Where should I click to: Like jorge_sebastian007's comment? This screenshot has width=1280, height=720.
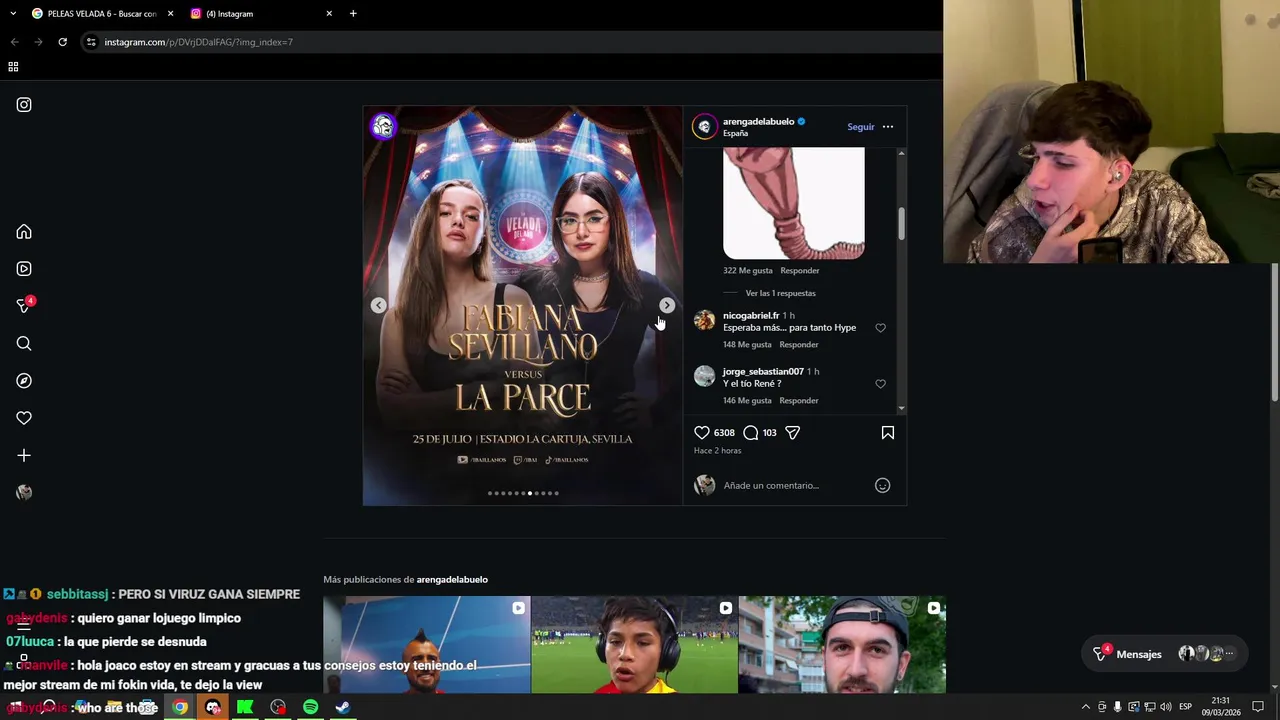click(881, 384)
